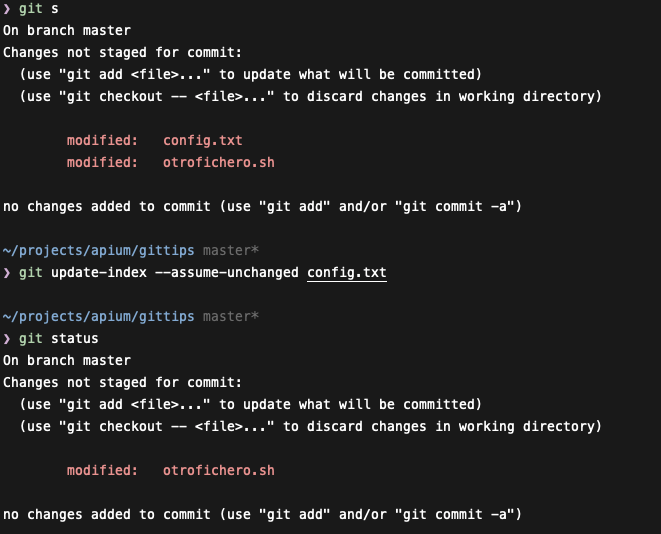The image size is (661, 534).
Task: Click the master* indicator above "git status"
Action: click(230, 316)
